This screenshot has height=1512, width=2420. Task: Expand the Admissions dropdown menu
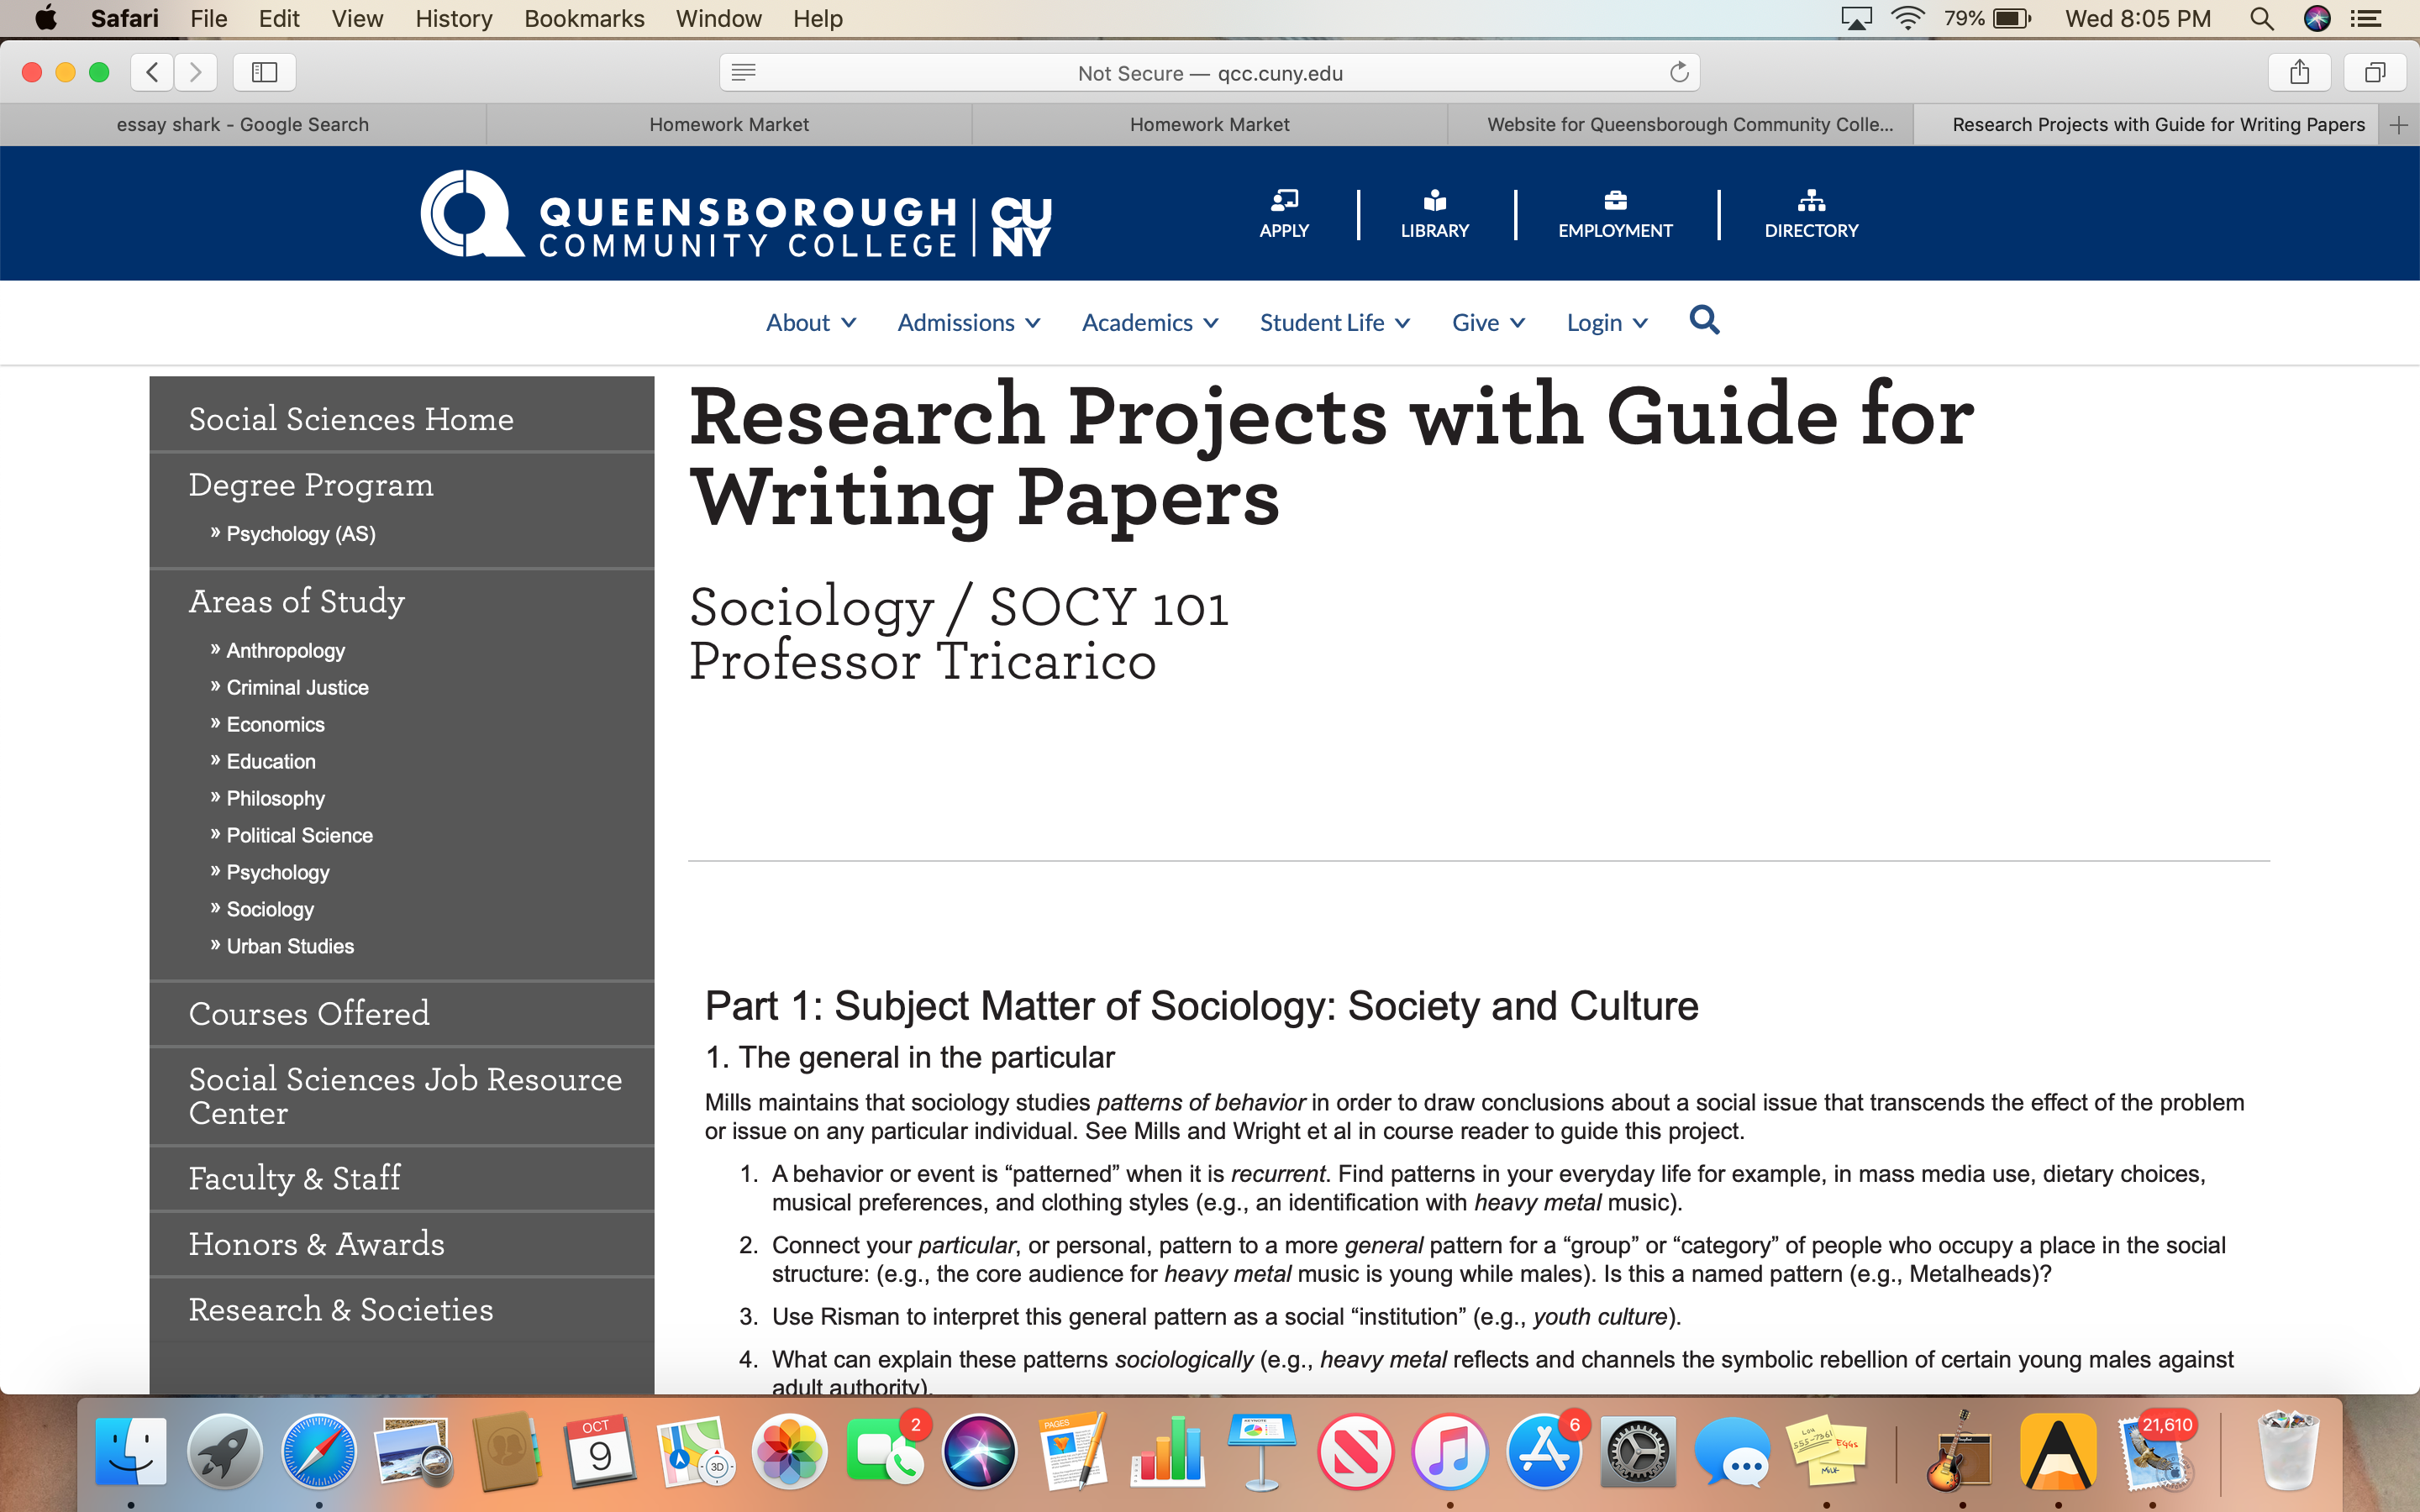[969, 322]
